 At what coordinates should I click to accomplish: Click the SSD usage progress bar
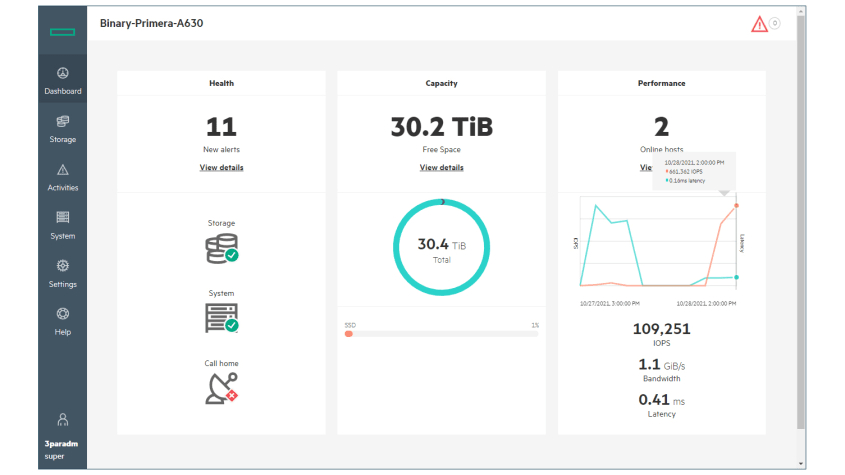[441, 334]
